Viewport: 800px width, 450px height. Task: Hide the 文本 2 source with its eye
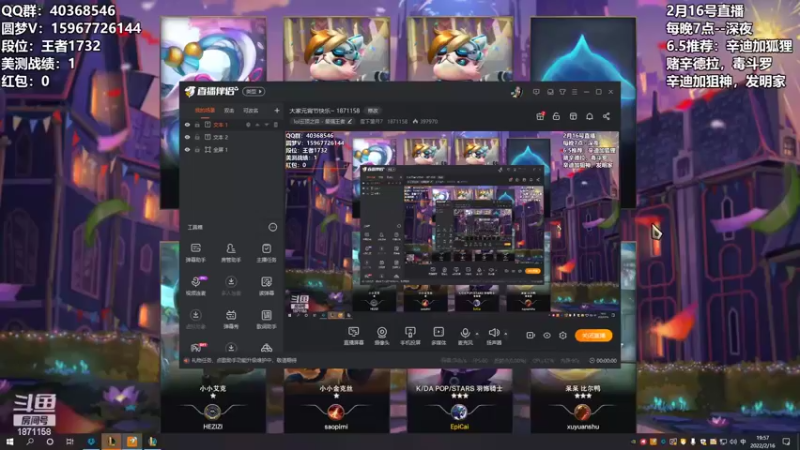point(187,137)
